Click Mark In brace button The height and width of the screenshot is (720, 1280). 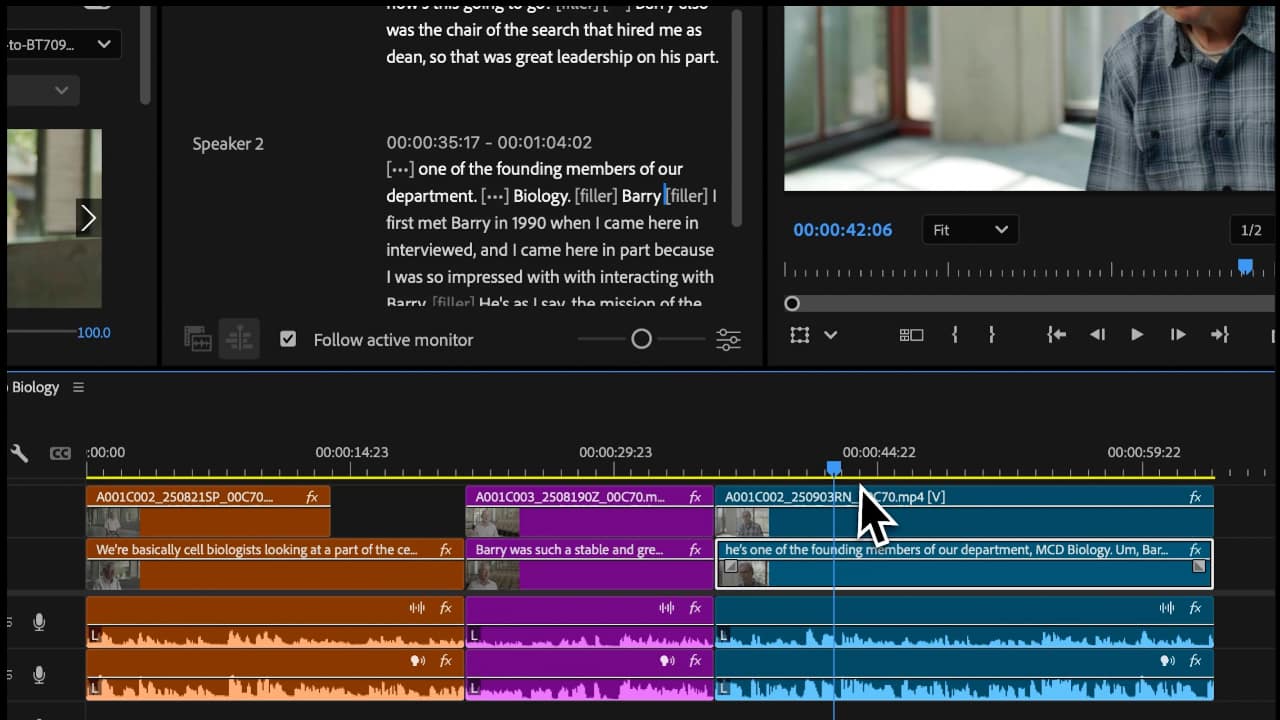click(x=954, y=335)
